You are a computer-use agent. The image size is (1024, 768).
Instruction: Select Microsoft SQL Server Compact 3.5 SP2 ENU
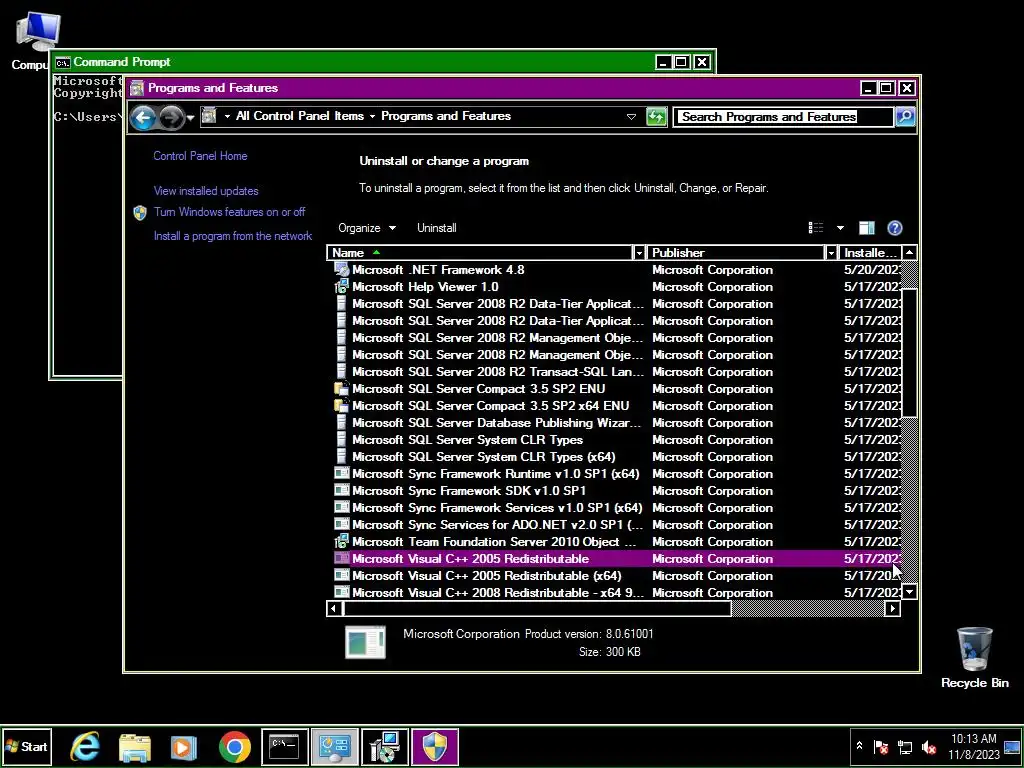click(x=616, y=389)
